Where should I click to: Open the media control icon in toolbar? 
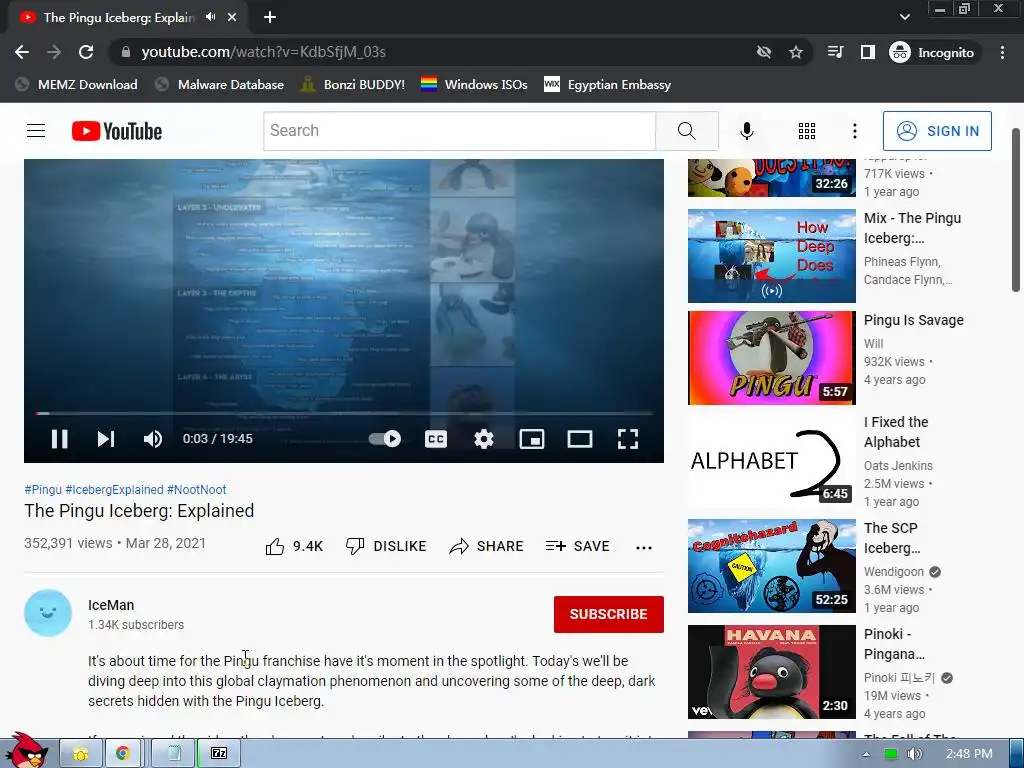click(x=835, y=52)
